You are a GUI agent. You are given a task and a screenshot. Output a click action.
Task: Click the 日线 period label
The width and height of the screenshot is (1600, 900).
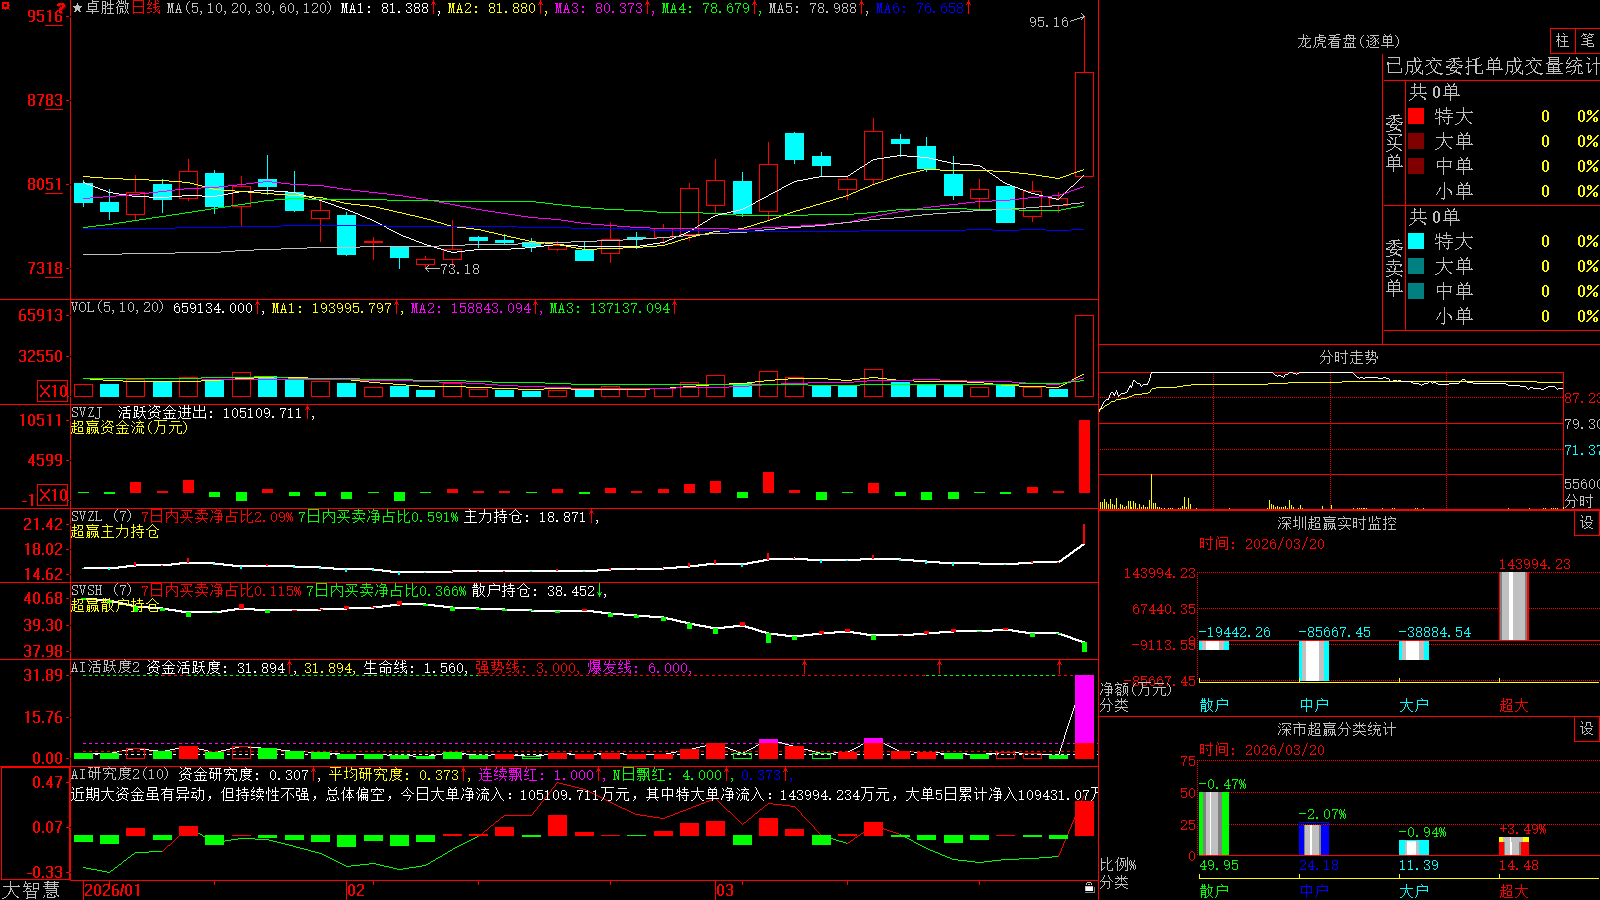point(146,8)
